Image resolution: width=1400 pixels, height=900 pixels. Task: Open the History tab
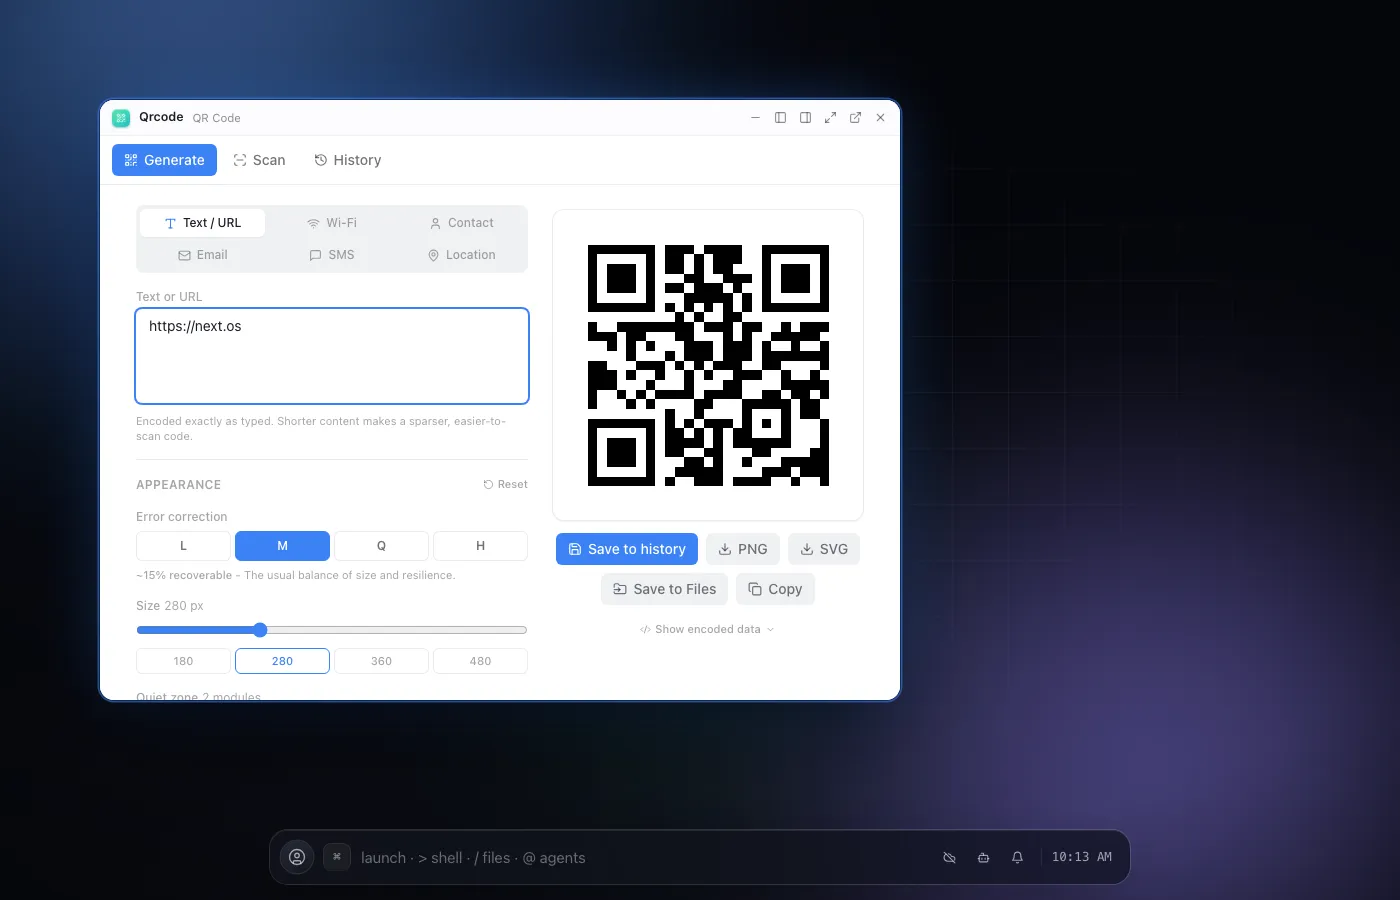(347, 160)
